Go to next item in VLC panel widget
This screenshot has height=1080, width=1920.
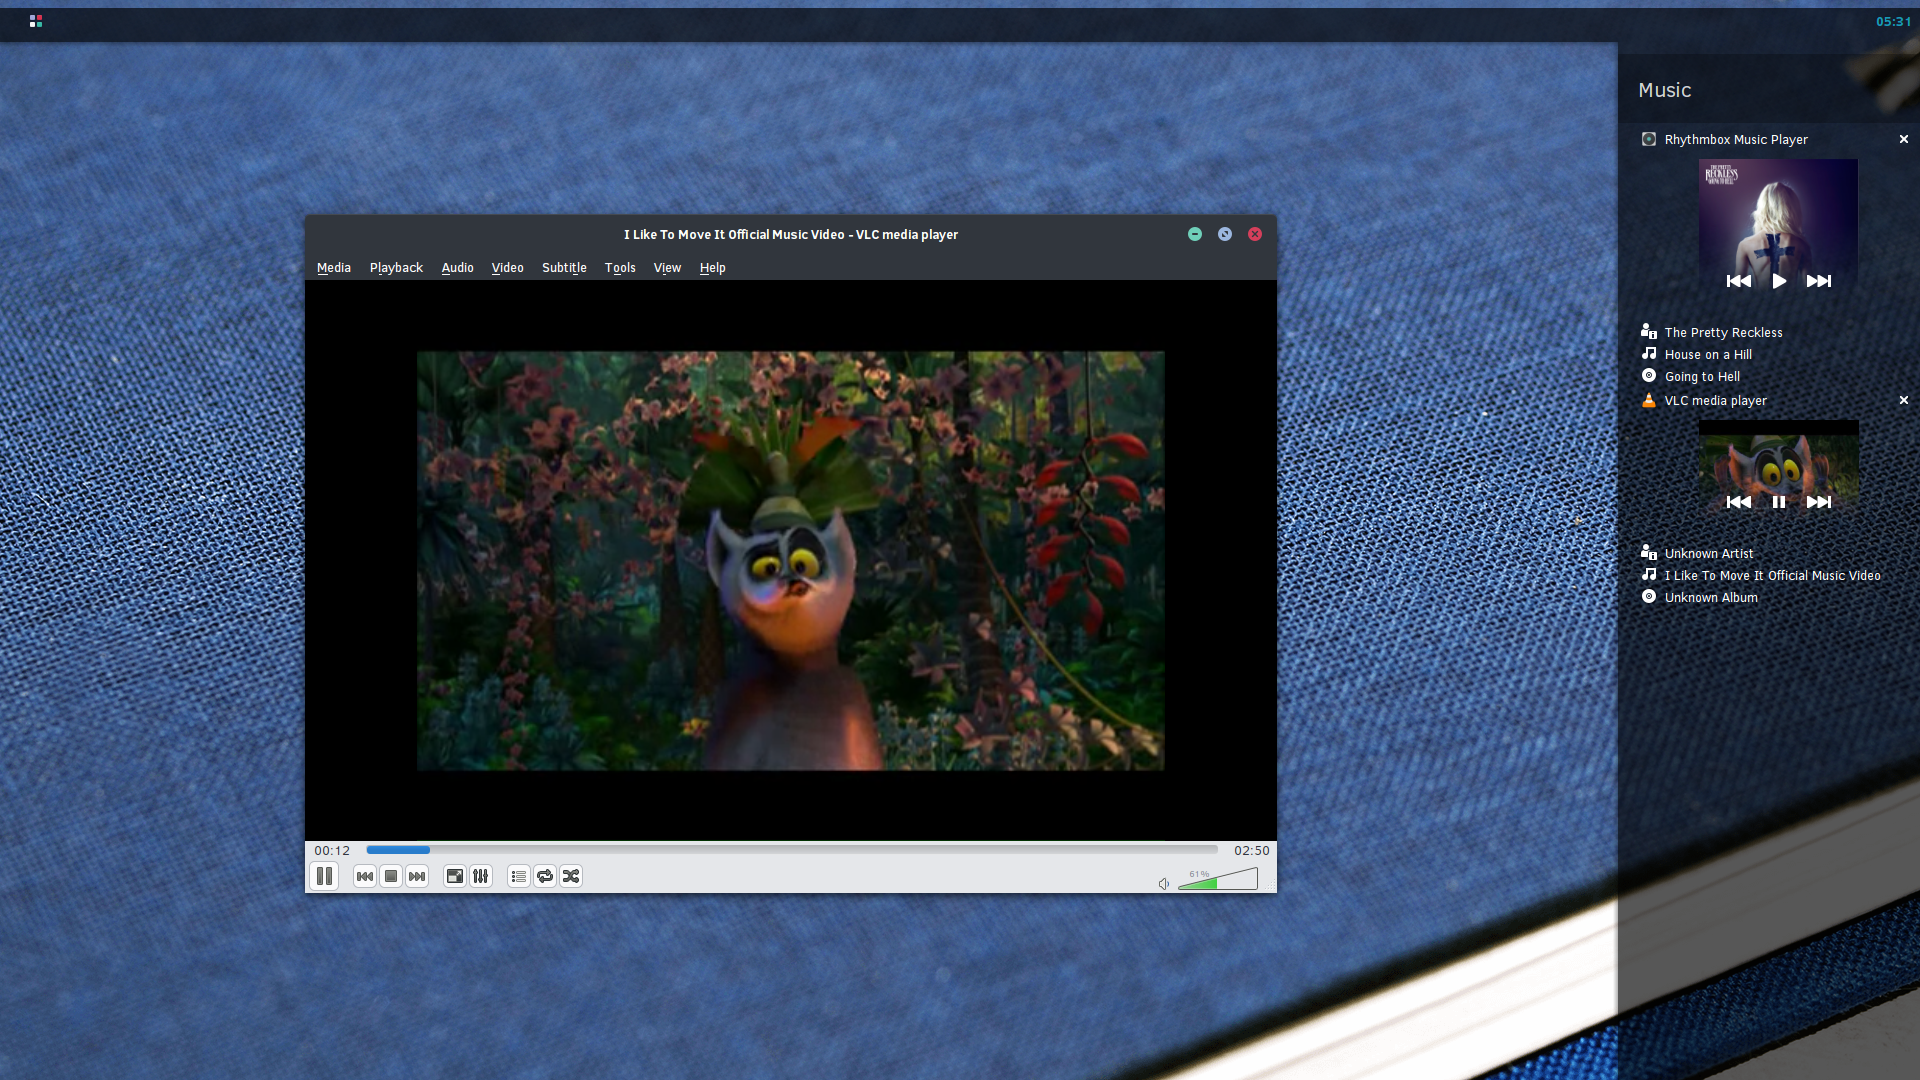tap(1819, 502)
